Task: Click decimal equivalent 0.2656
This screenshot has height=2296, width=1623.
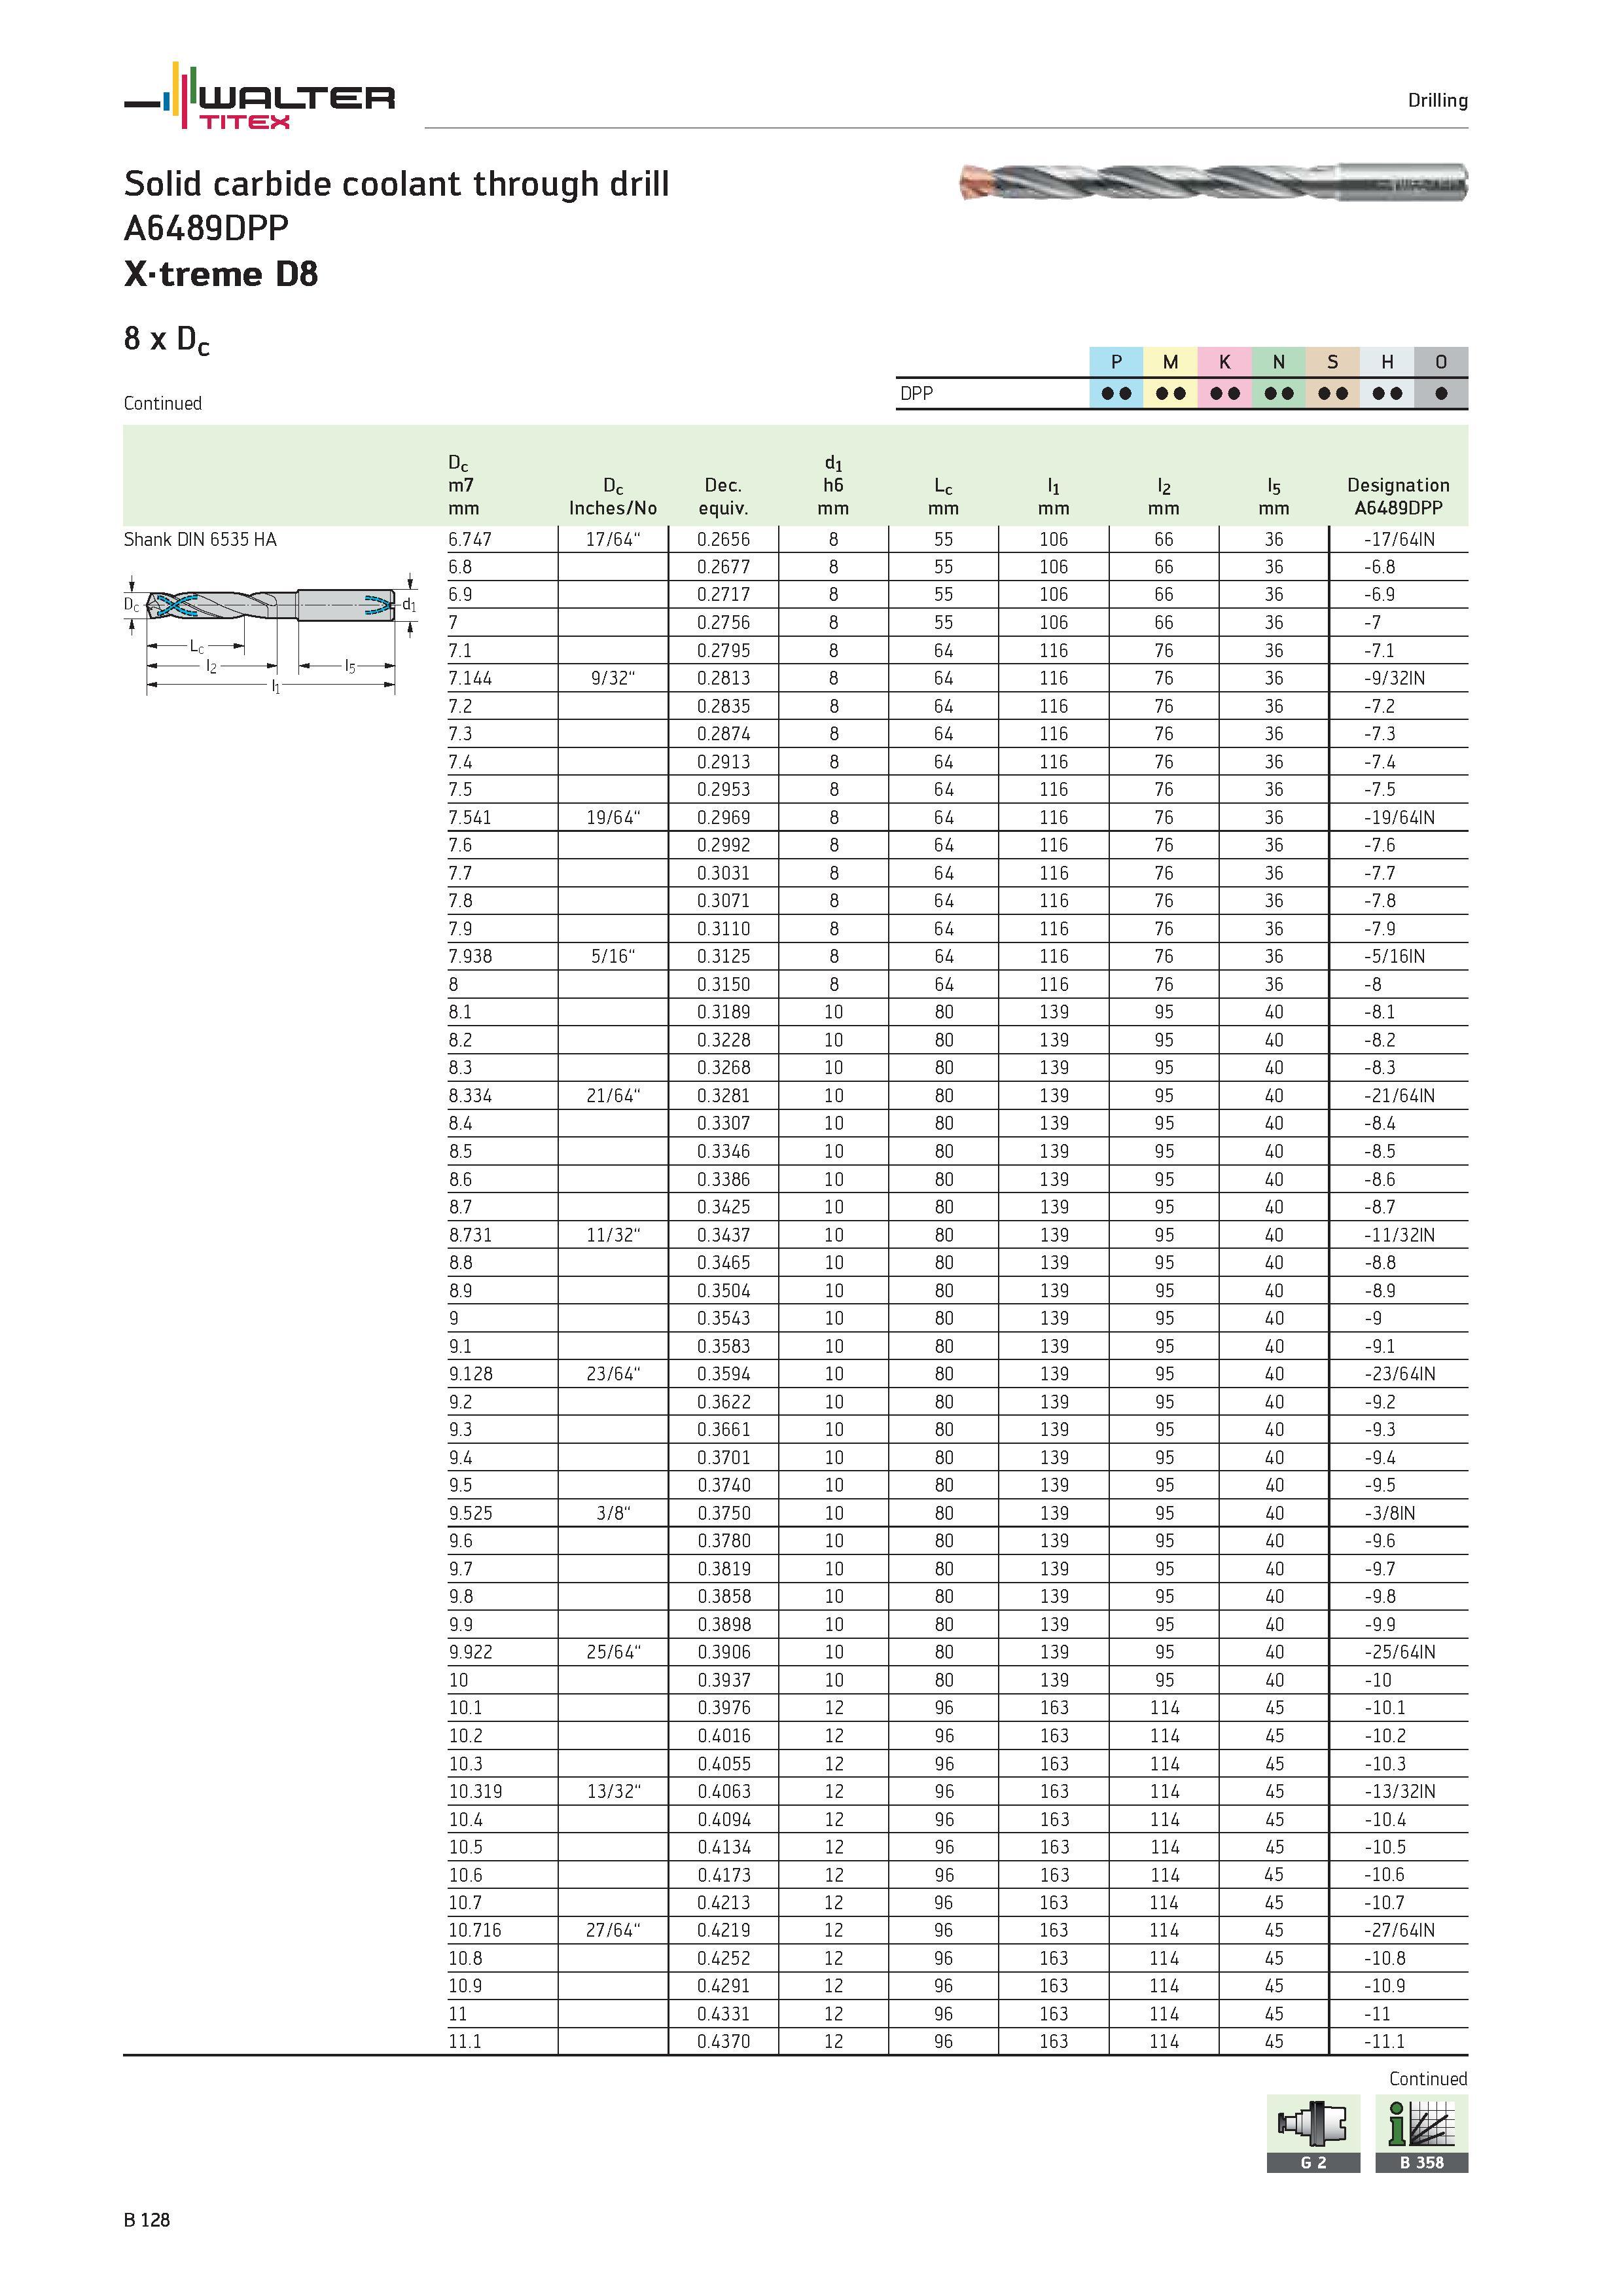Action: tap(723, 540)
